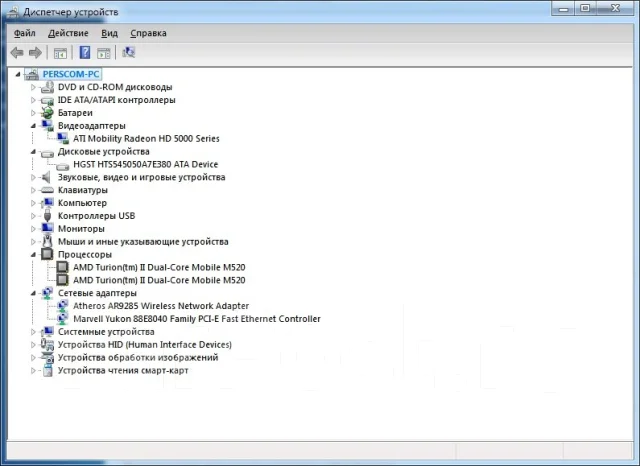Image resolution: width=640 pixels, height=466 pixels.
Task: Select Мыши и иные указывающие устройства
Action: (x=143, y=242)
